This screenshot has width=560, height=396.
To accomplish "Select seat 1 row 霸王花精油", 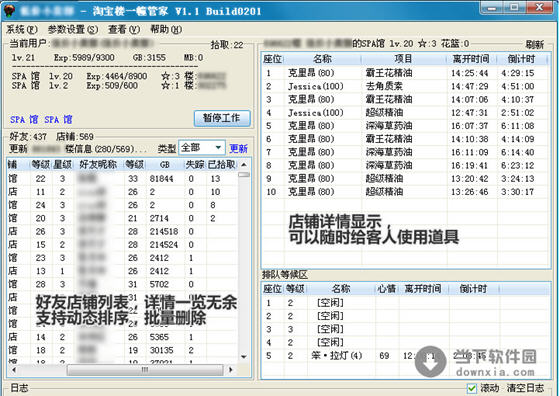I will [x=406, y=73].
